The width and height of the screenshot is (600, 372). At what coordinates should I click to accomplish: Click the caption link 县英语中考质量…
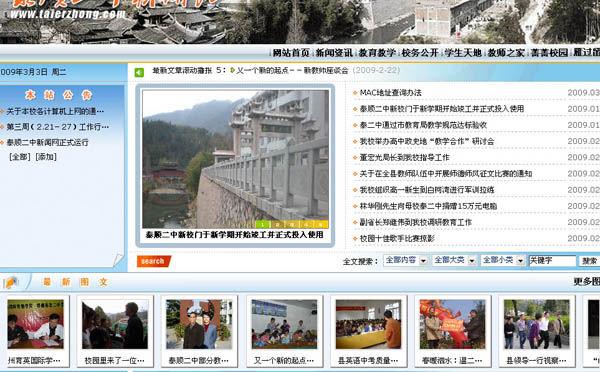click(368, 361)
